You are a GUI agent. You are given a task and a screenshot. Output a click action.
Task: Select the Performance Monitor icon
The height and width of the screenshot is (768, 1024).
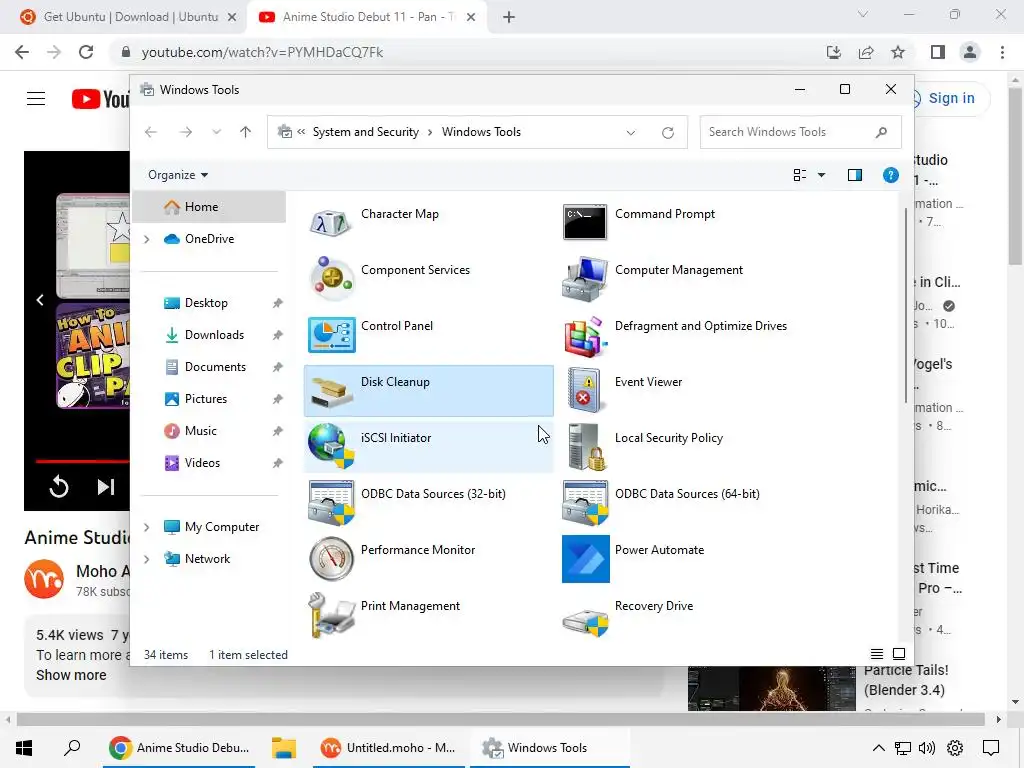pos(331,558)
